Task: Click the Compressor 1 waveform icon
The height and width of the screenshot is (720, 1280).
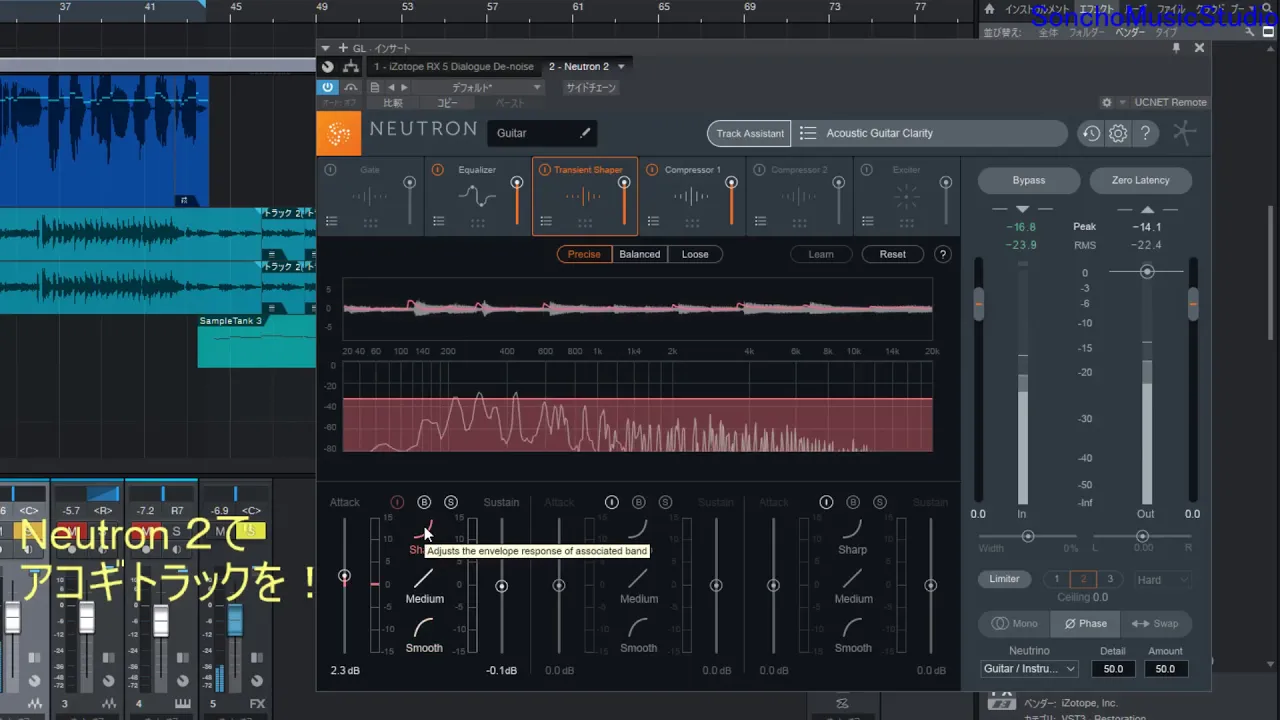Action: tap(691, 196)
